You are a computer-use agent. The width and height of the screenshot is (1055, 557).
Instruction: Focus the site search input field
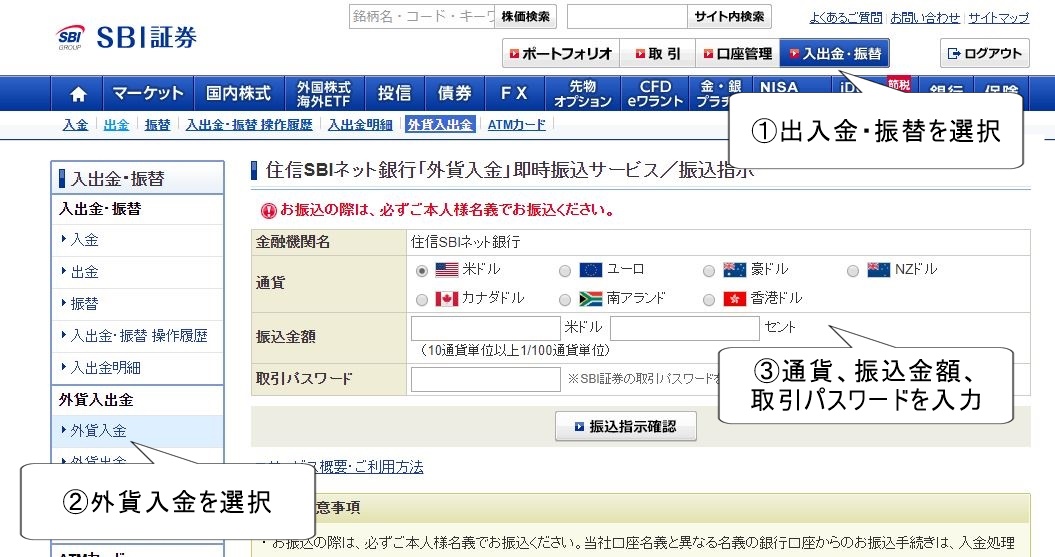click(x=627, y=17)
